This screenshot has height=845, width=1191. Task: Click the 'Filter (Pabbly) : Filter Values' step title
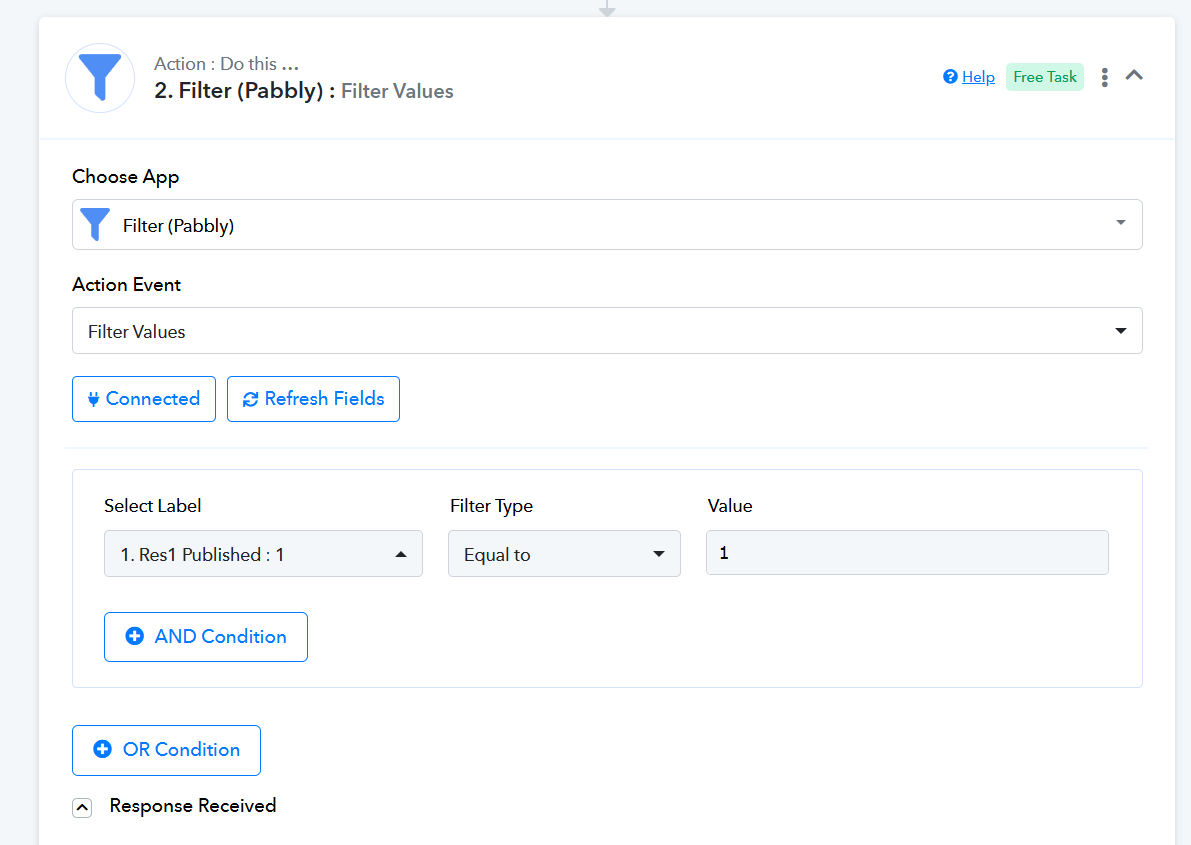tap(304, 91)
